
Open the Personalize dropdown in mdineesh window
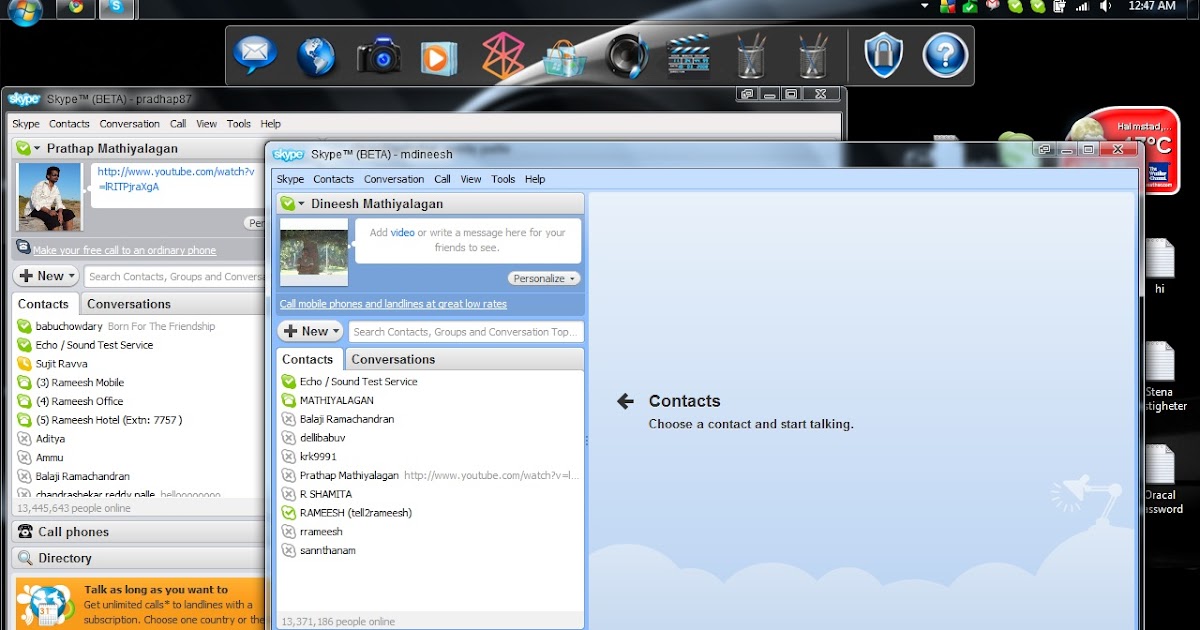544,278
